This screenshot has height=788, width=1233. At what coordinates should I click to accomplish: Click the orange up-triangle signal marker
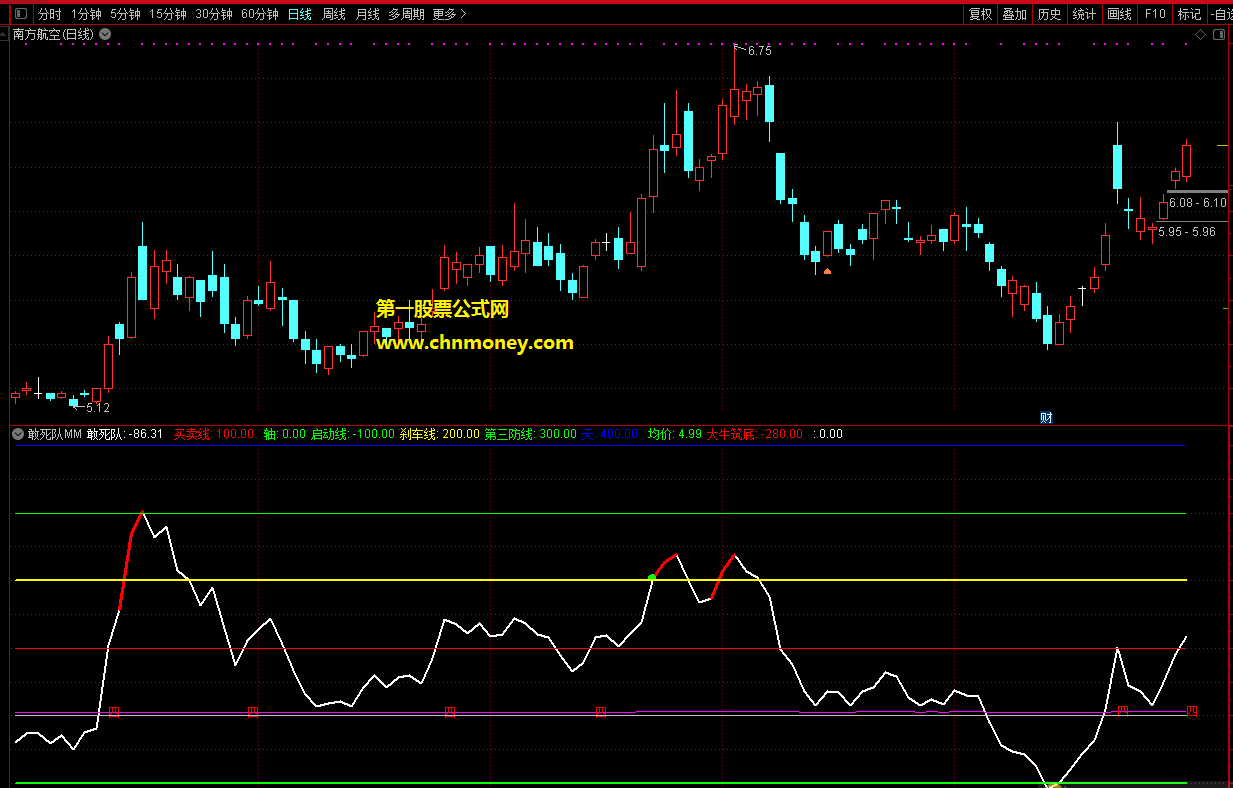(x=827, y=270)
